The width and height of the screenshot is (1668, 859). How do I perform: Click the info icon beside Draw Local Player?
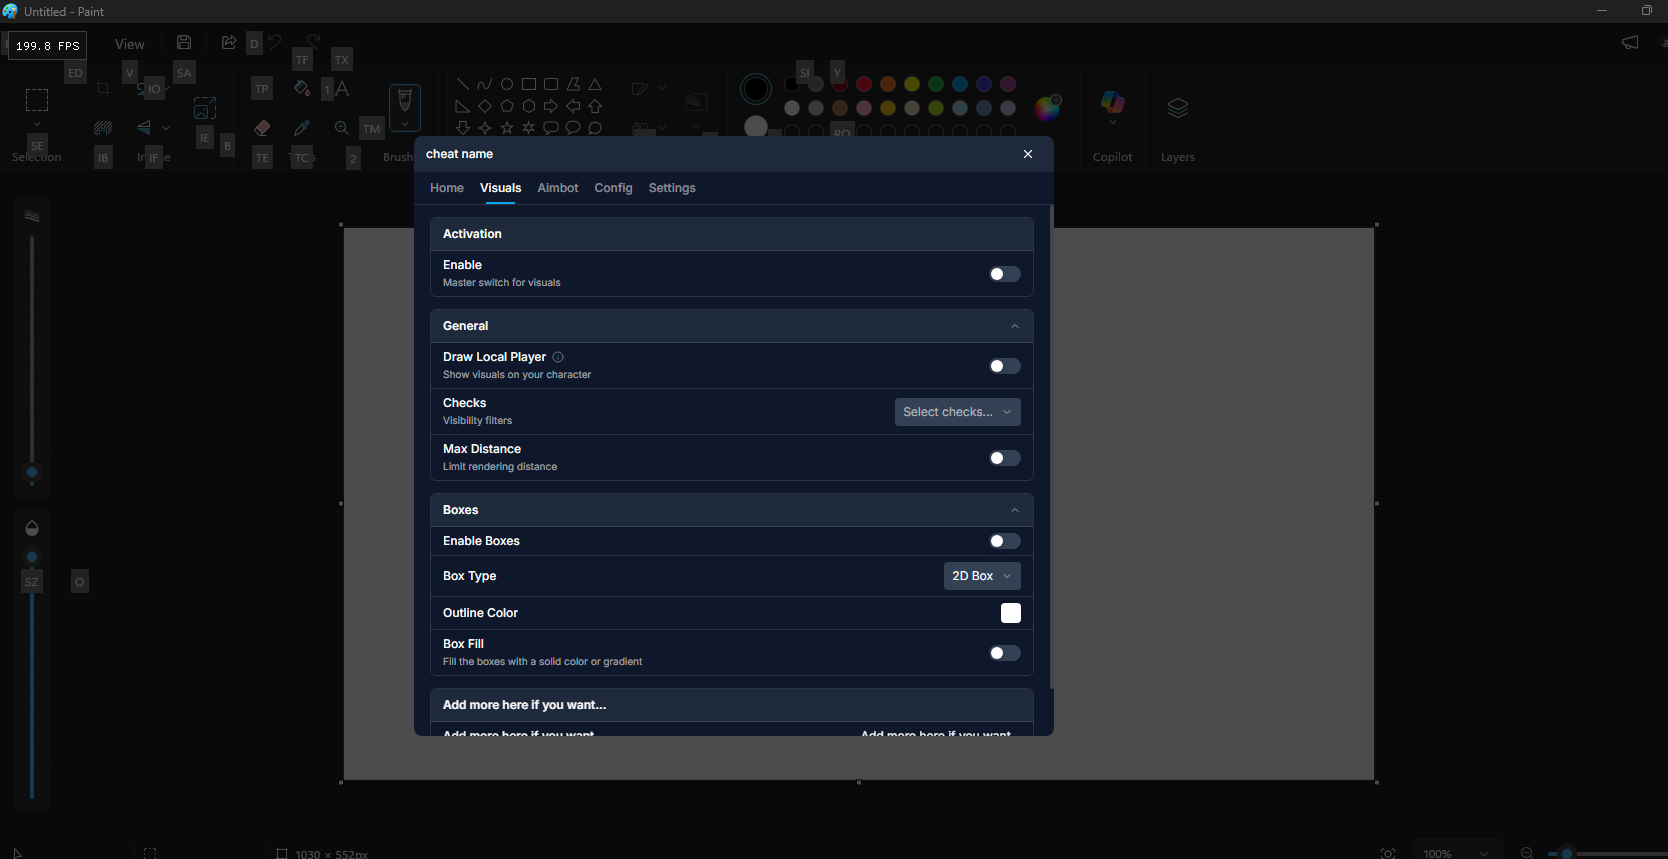click(558, 357)
